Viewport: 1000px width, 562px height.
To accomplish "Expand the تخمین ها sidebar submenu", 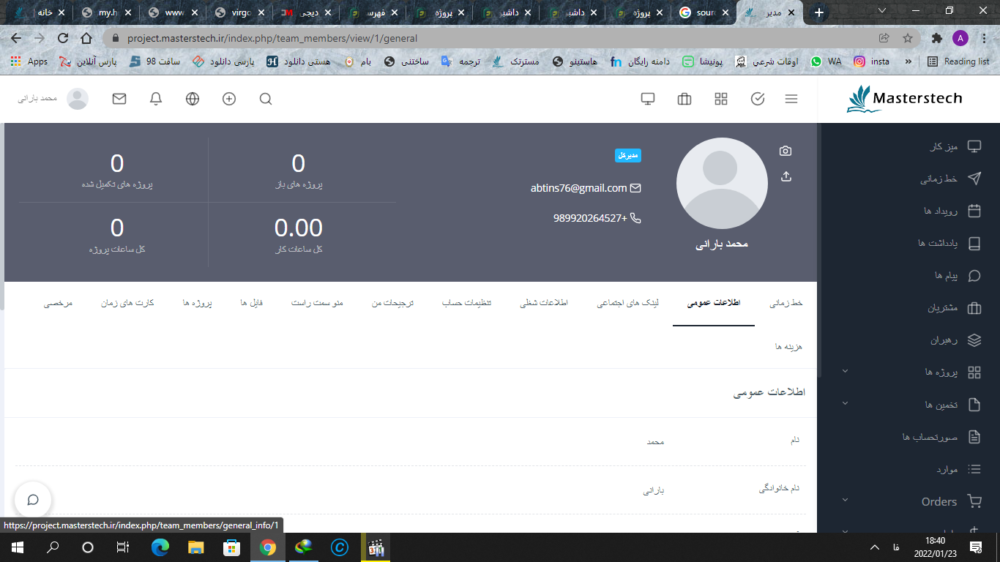I will click(x=846, y=405).
